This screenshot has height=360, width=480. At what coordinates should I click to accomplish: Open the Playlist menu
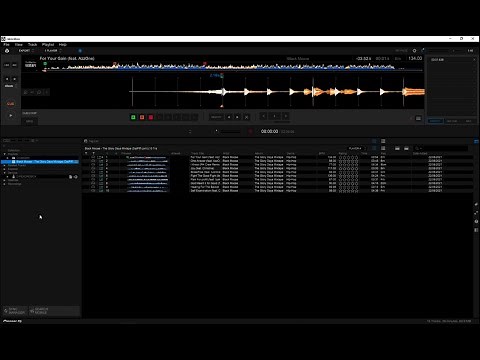(48, 44)
